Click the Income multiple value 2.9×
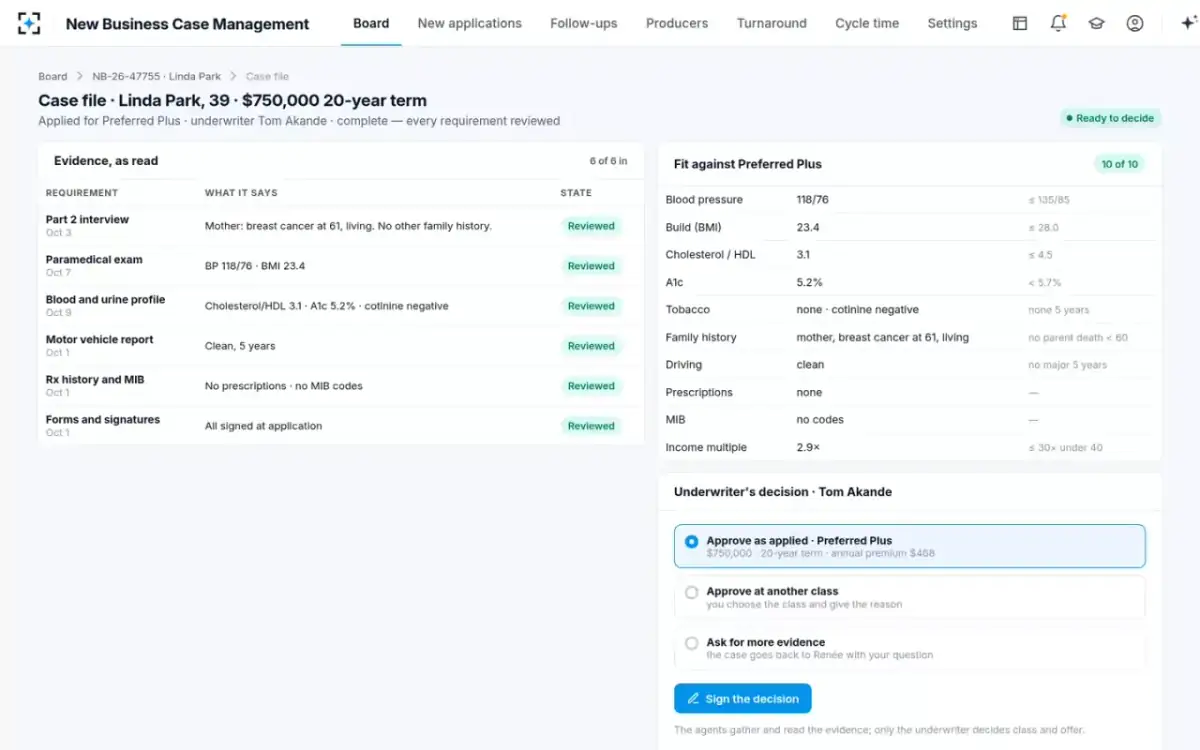This screenshot has height=750, width=1200. (x=808, y=447)
